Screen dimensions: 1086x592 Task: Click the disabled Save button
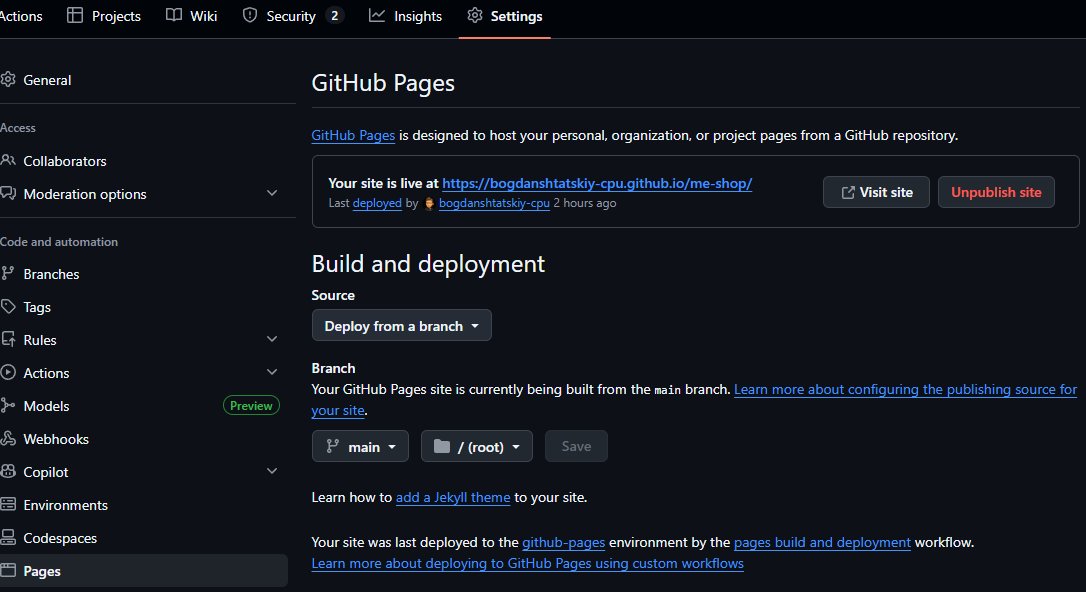tap(576, 447)
